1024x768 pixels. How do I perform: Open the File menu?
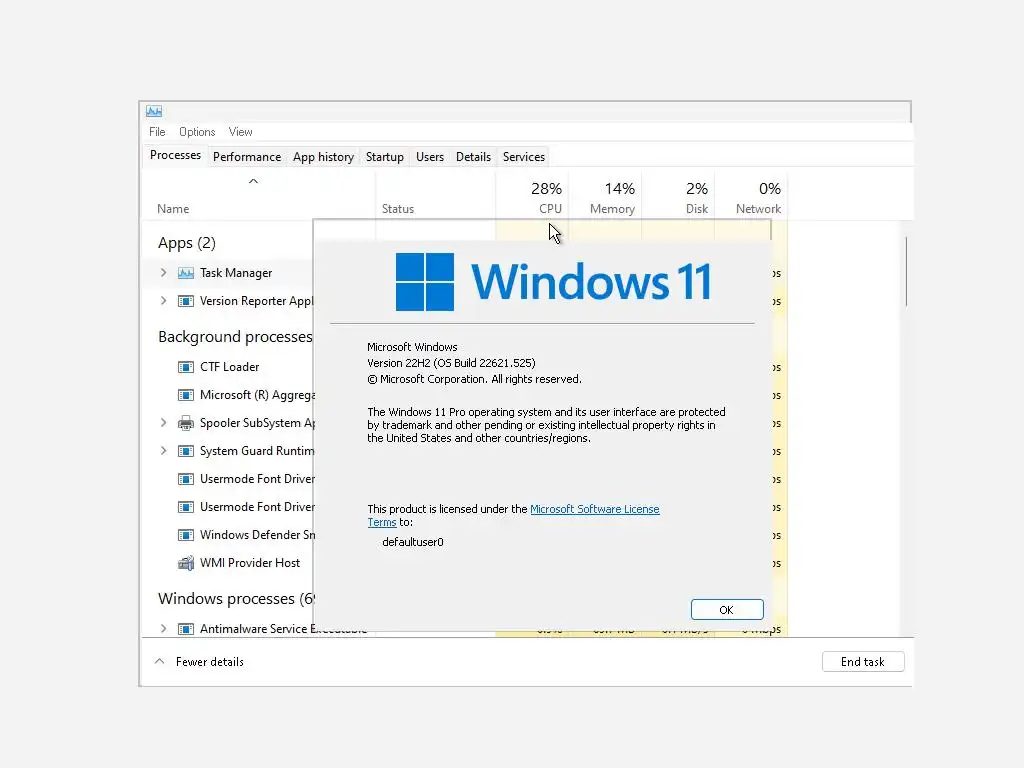coord(157,132)
